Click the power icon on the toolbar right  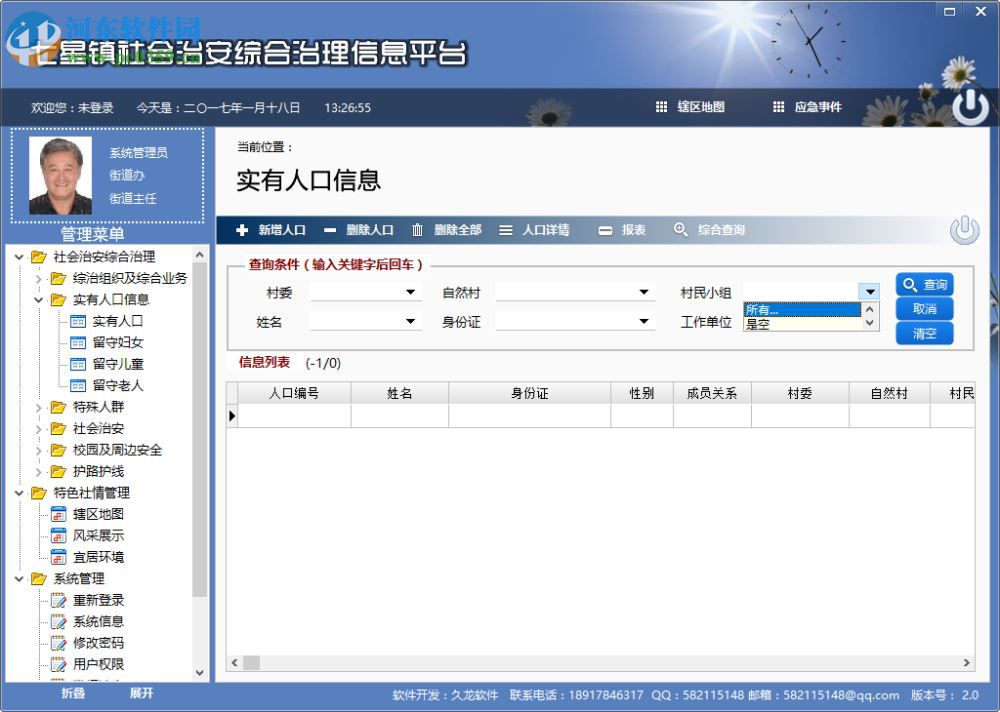[x=963, y=229]
